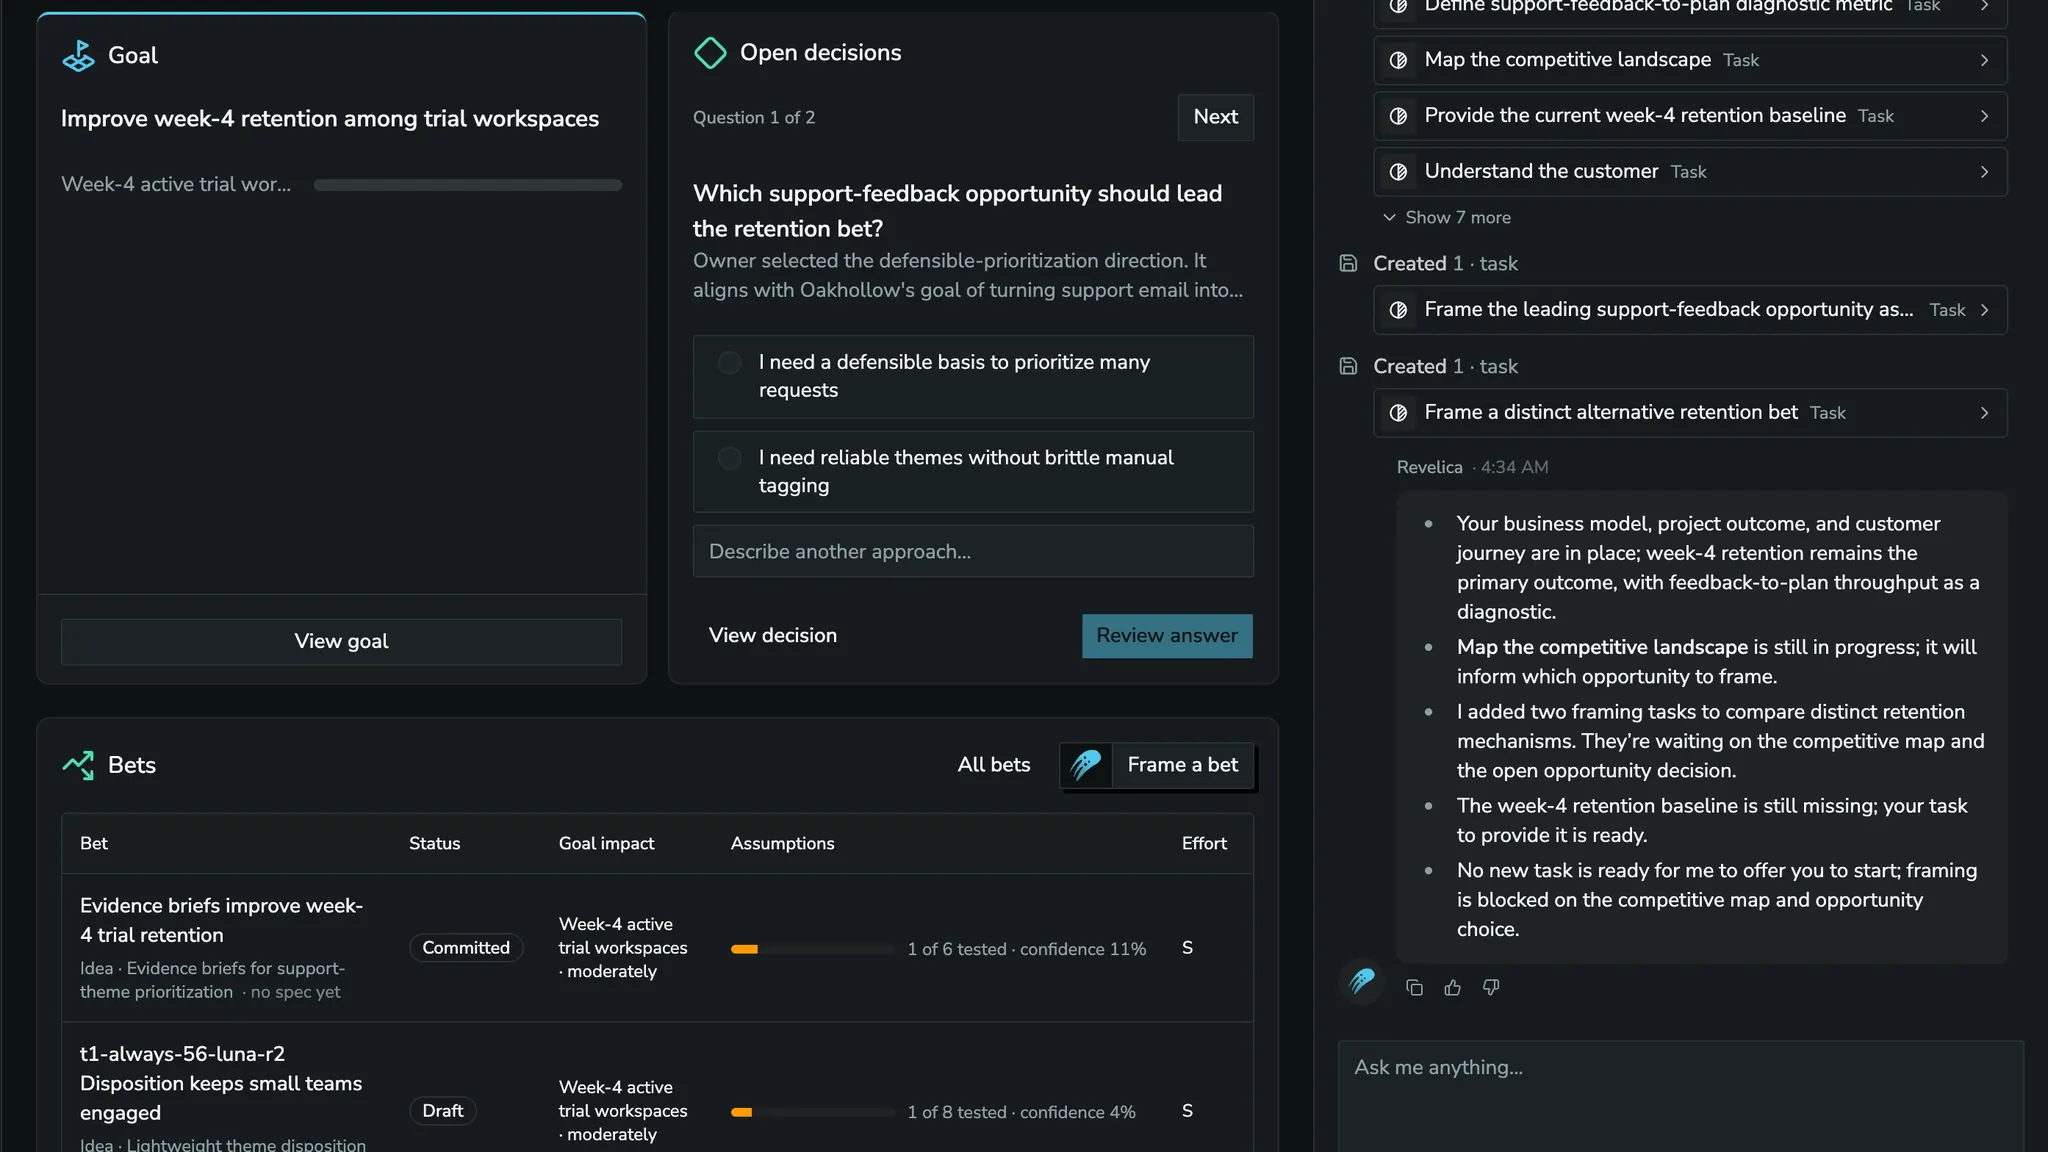Click the Week-4 active trial workspaces progress bar
Viewport: 2048px width, 1152px height.
(467, 185)
